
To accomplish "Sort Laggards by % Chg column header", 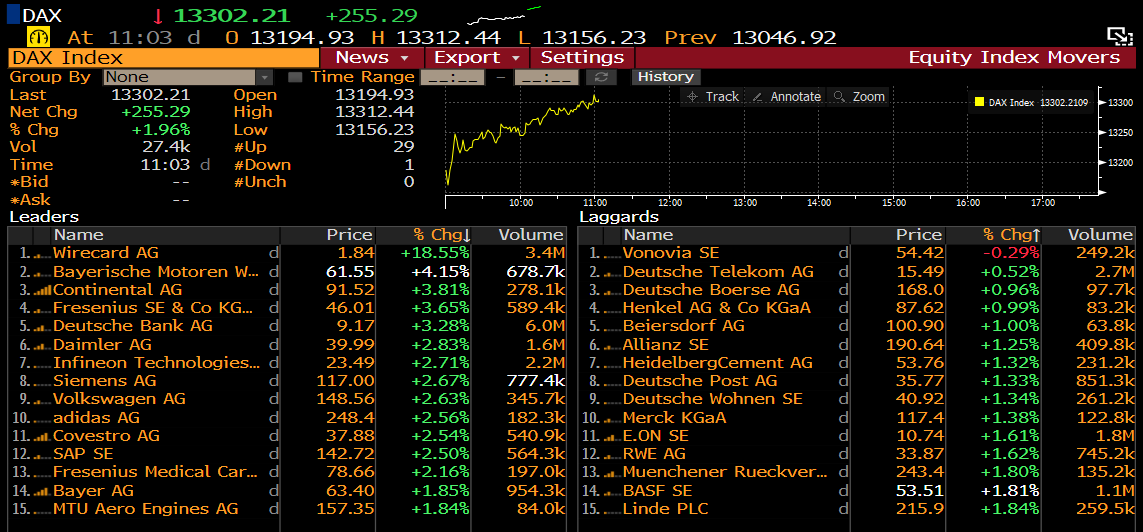I will [994, 235].
